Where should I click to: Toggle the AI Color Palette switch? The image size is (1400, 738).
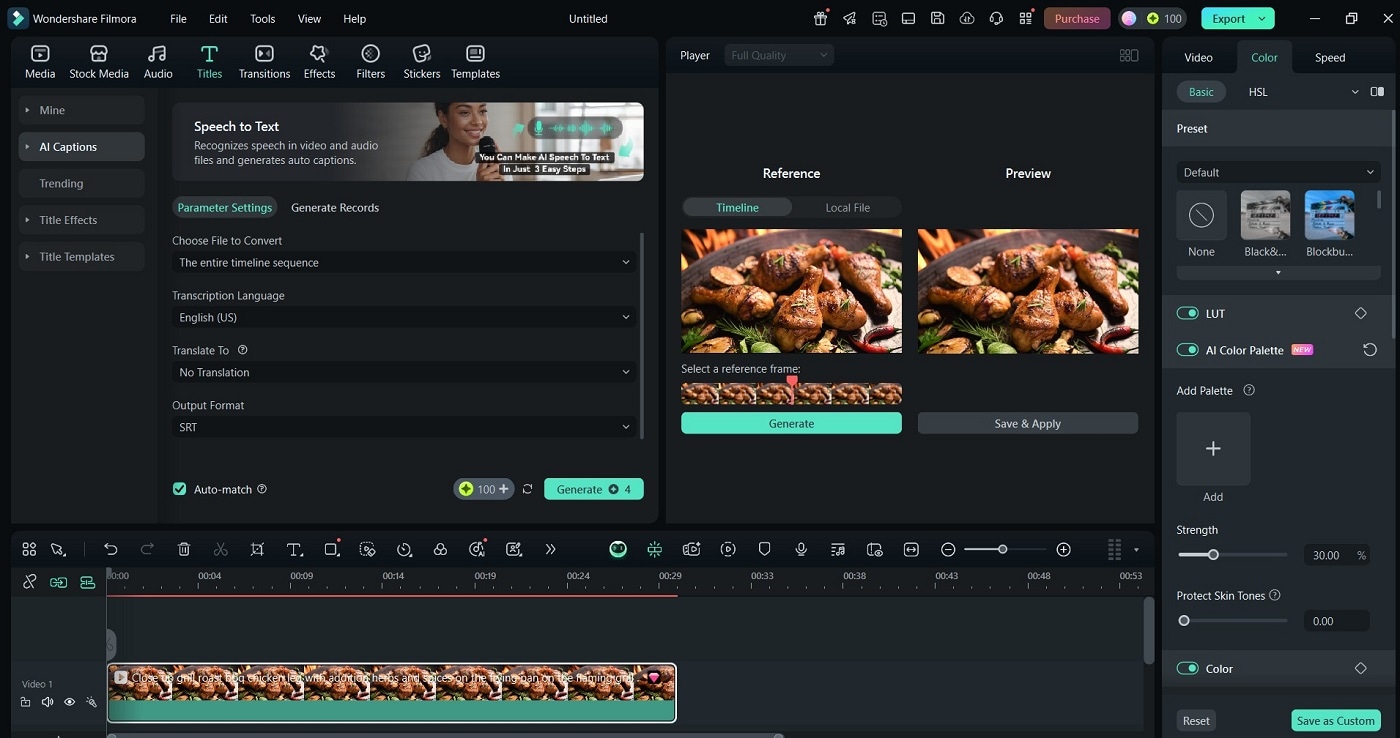[1187, 350]
